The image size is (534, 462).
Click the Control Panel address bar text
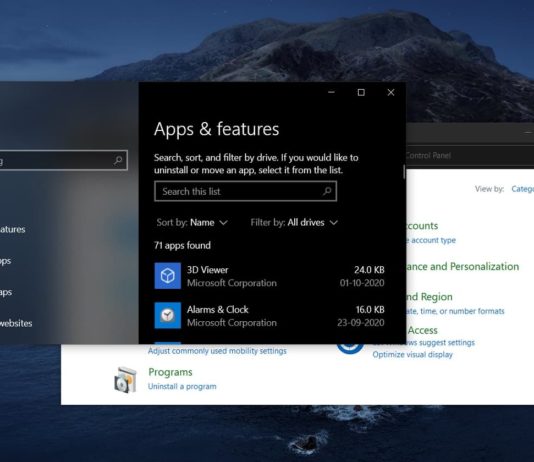(428, 156)
